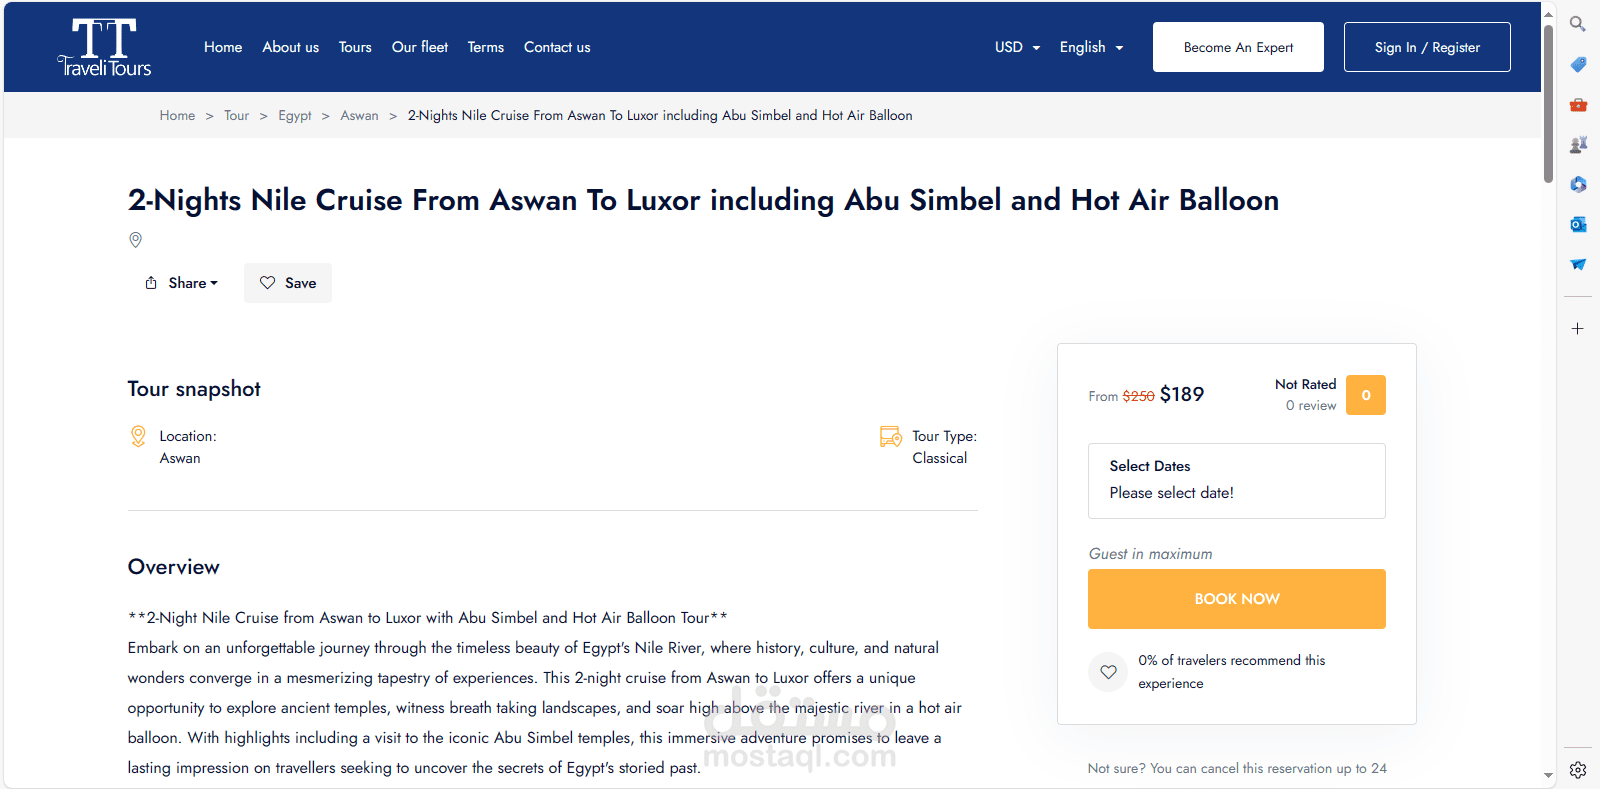Open the Shopping tag icon in sidebar

pyautogui.click(x=1578, y=65)
